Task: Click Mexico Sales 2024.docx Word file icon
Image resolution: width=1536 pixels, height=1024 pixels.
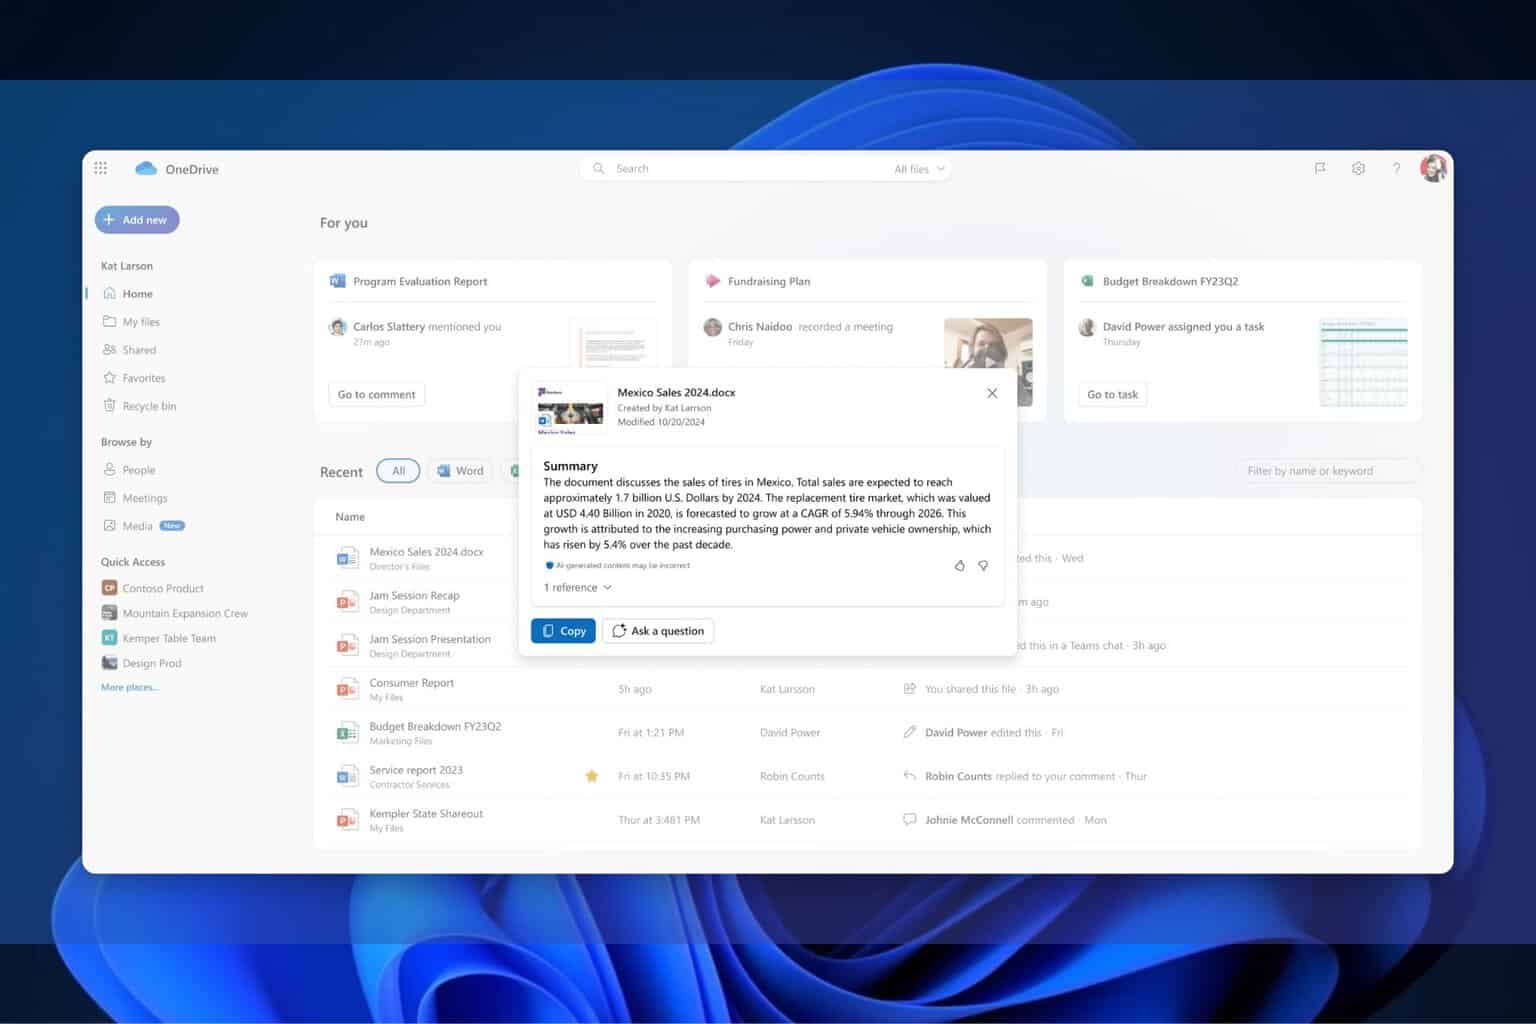Action: [x=347, y=558]
